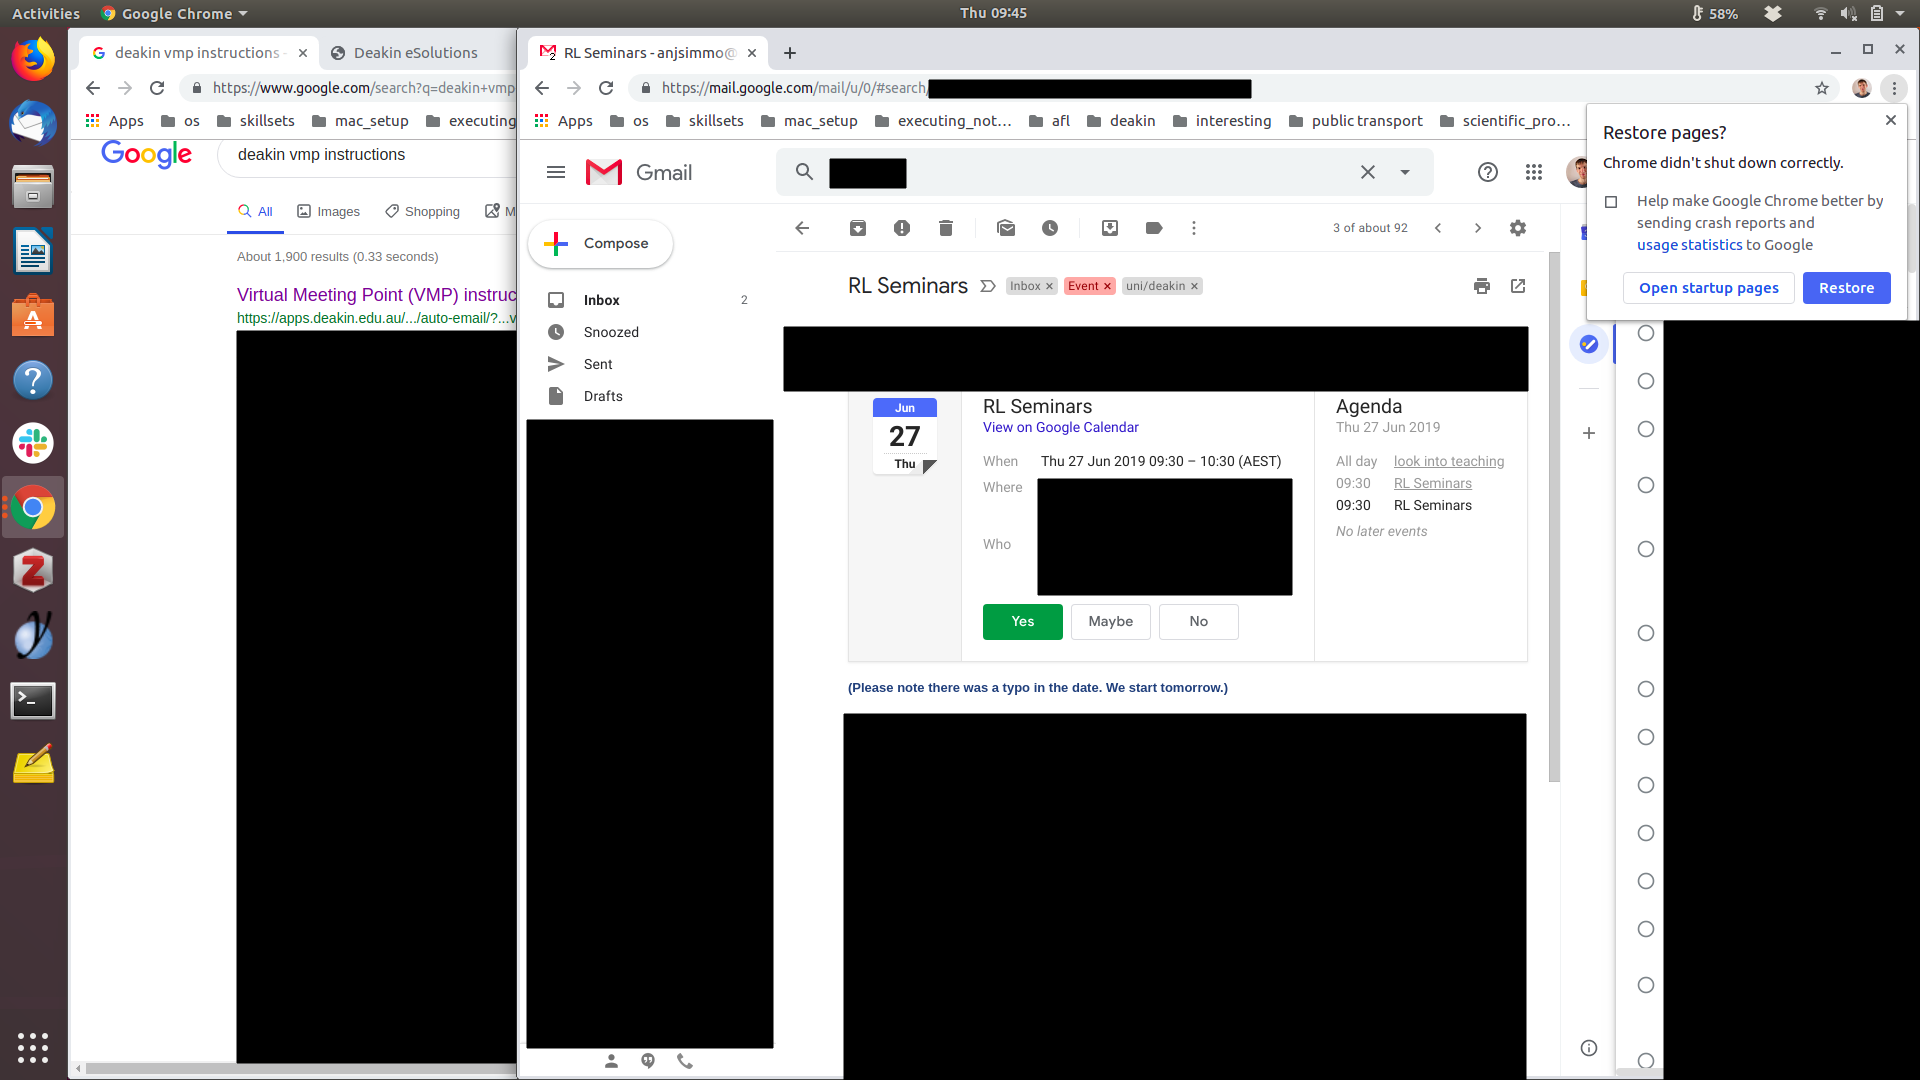Click the Report spam icon

tap(902, 228)
